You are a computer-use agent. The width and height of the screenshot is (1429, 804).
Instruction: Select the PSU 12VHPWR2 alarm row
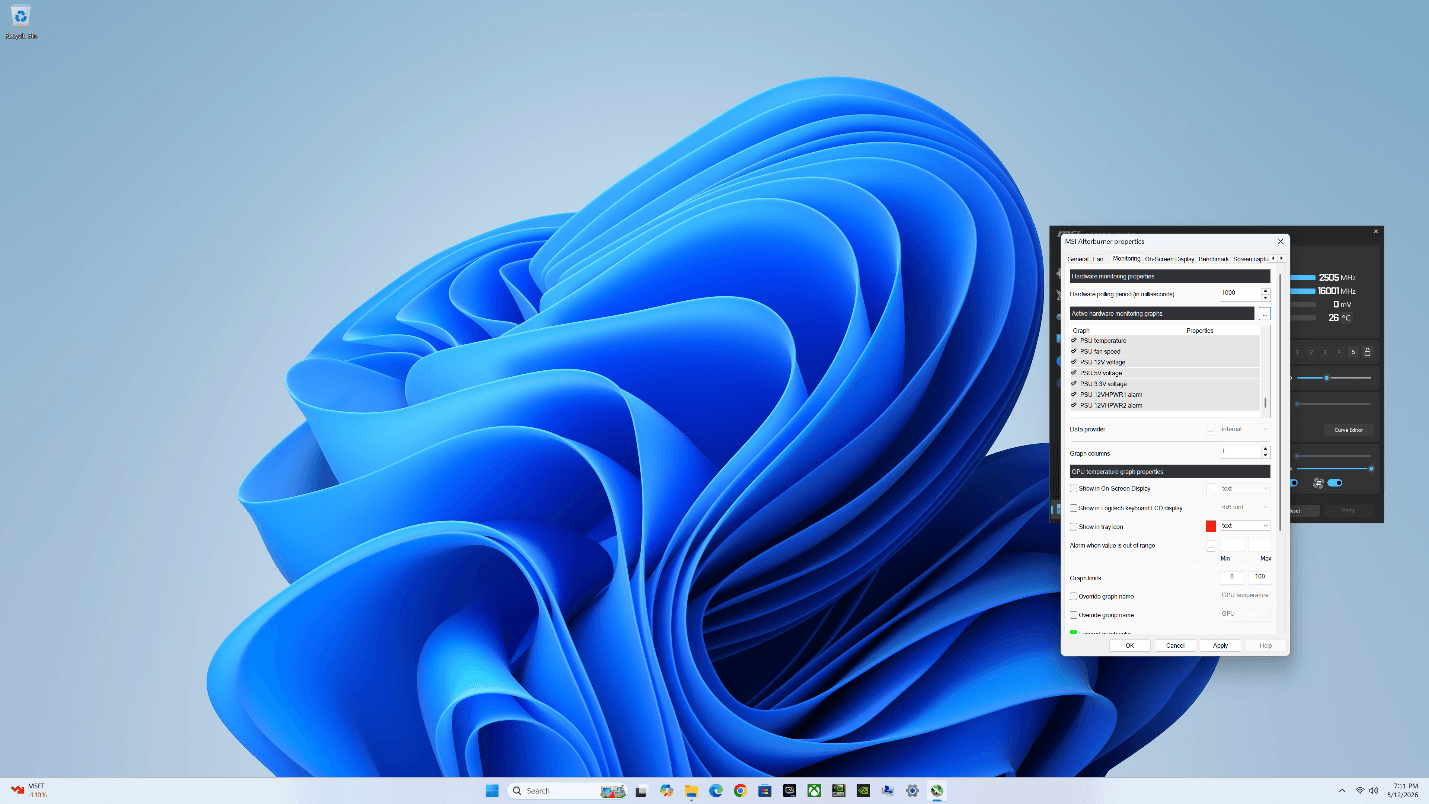1165,405
